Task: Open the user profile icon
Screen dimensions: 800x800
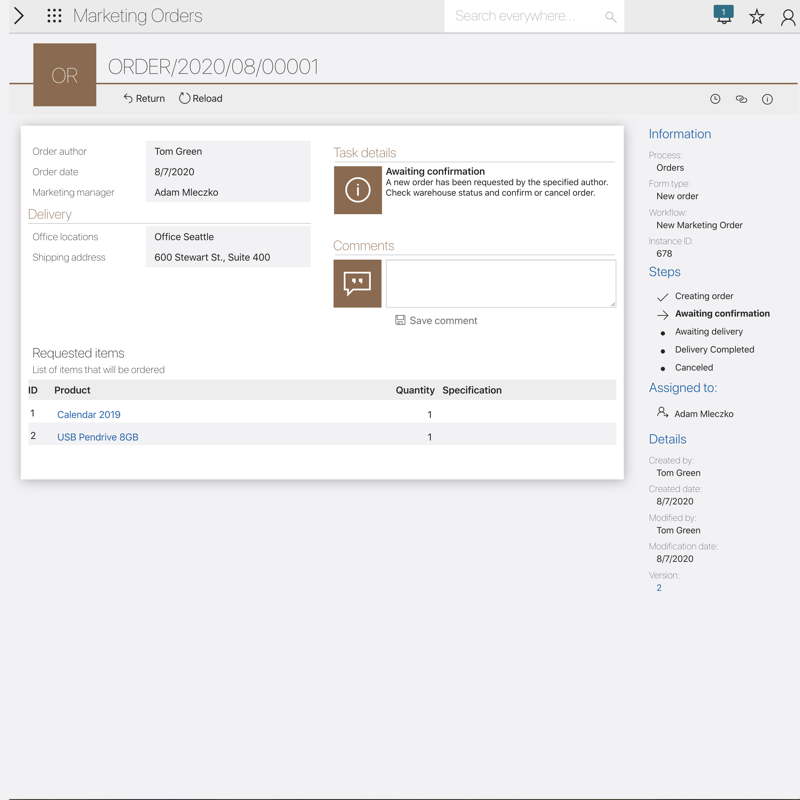Action: click(788, 17)
